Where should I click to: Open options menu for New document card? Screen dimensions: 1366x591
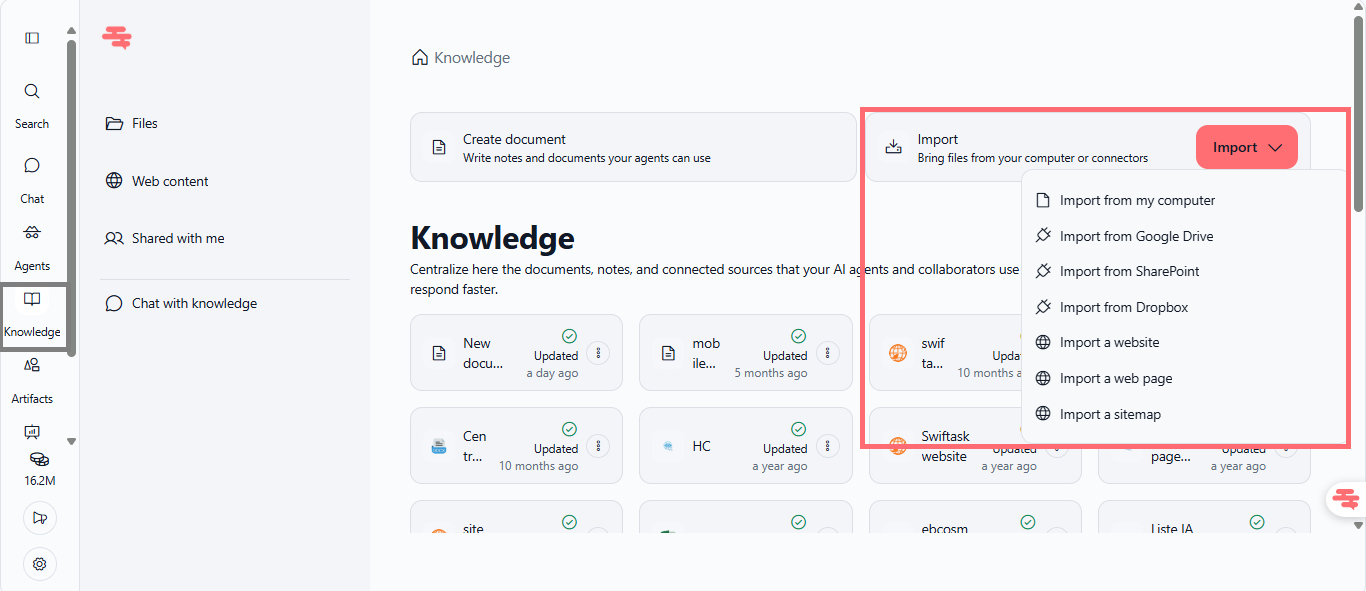click(598, 353)
